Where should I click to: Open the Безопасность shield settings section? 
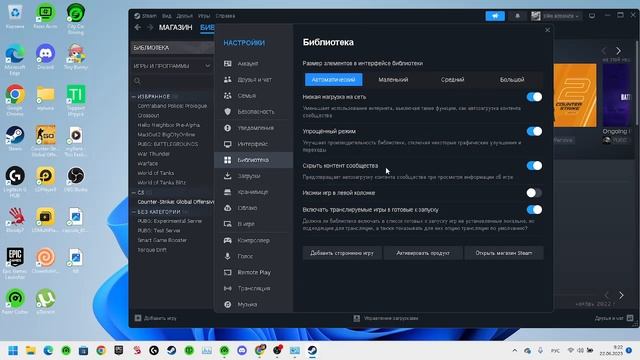coord(253,111)
